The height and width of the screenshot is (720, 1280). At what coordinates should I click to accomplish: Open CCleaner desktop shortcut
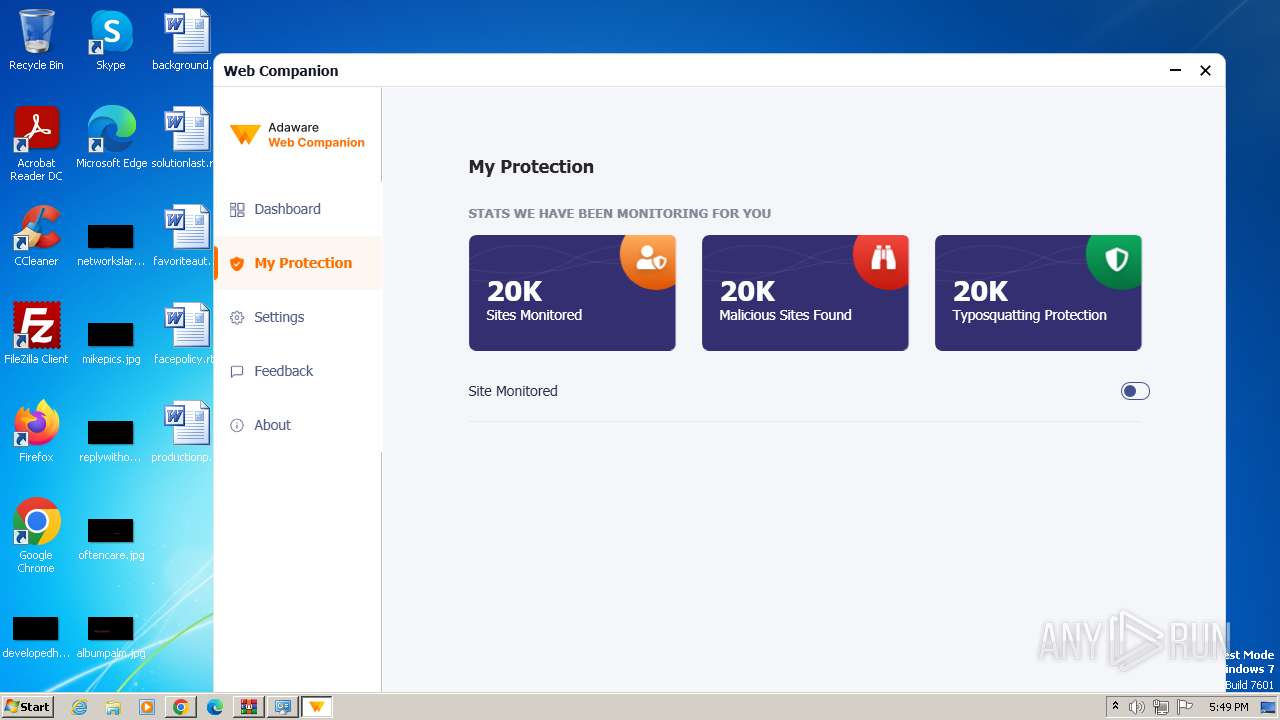(x=36, y=236)
